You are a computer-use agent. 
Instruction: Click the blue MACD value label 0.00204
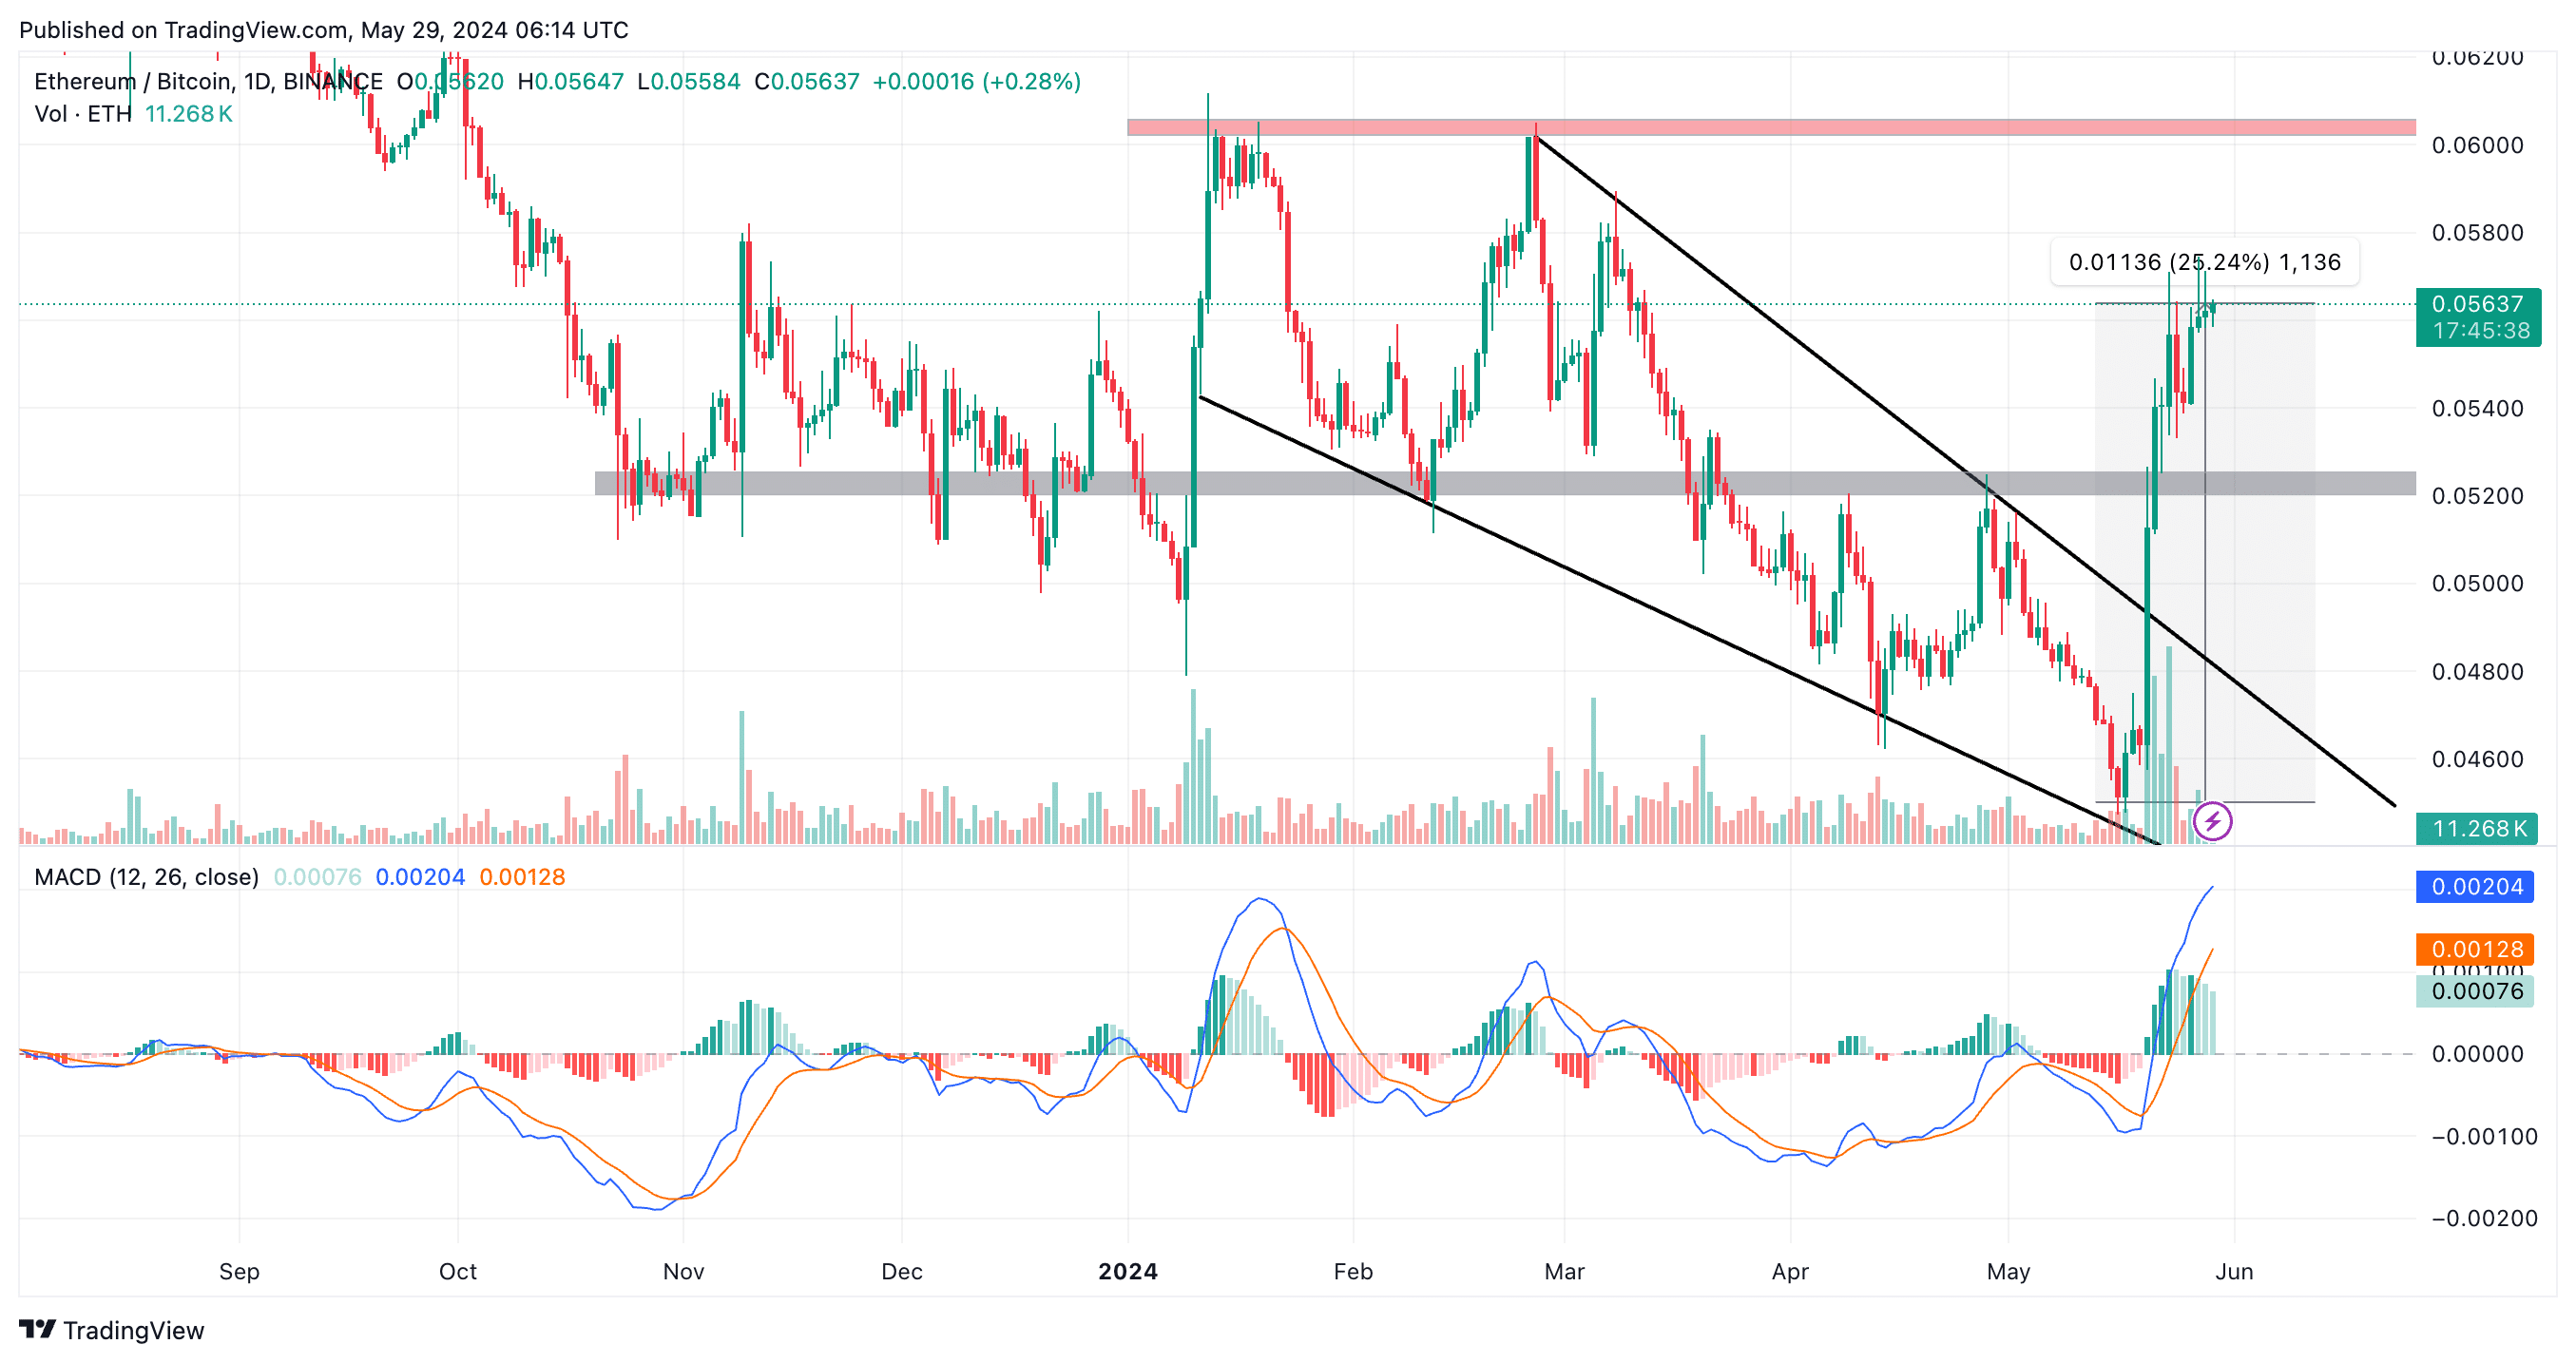(2475, 887)
